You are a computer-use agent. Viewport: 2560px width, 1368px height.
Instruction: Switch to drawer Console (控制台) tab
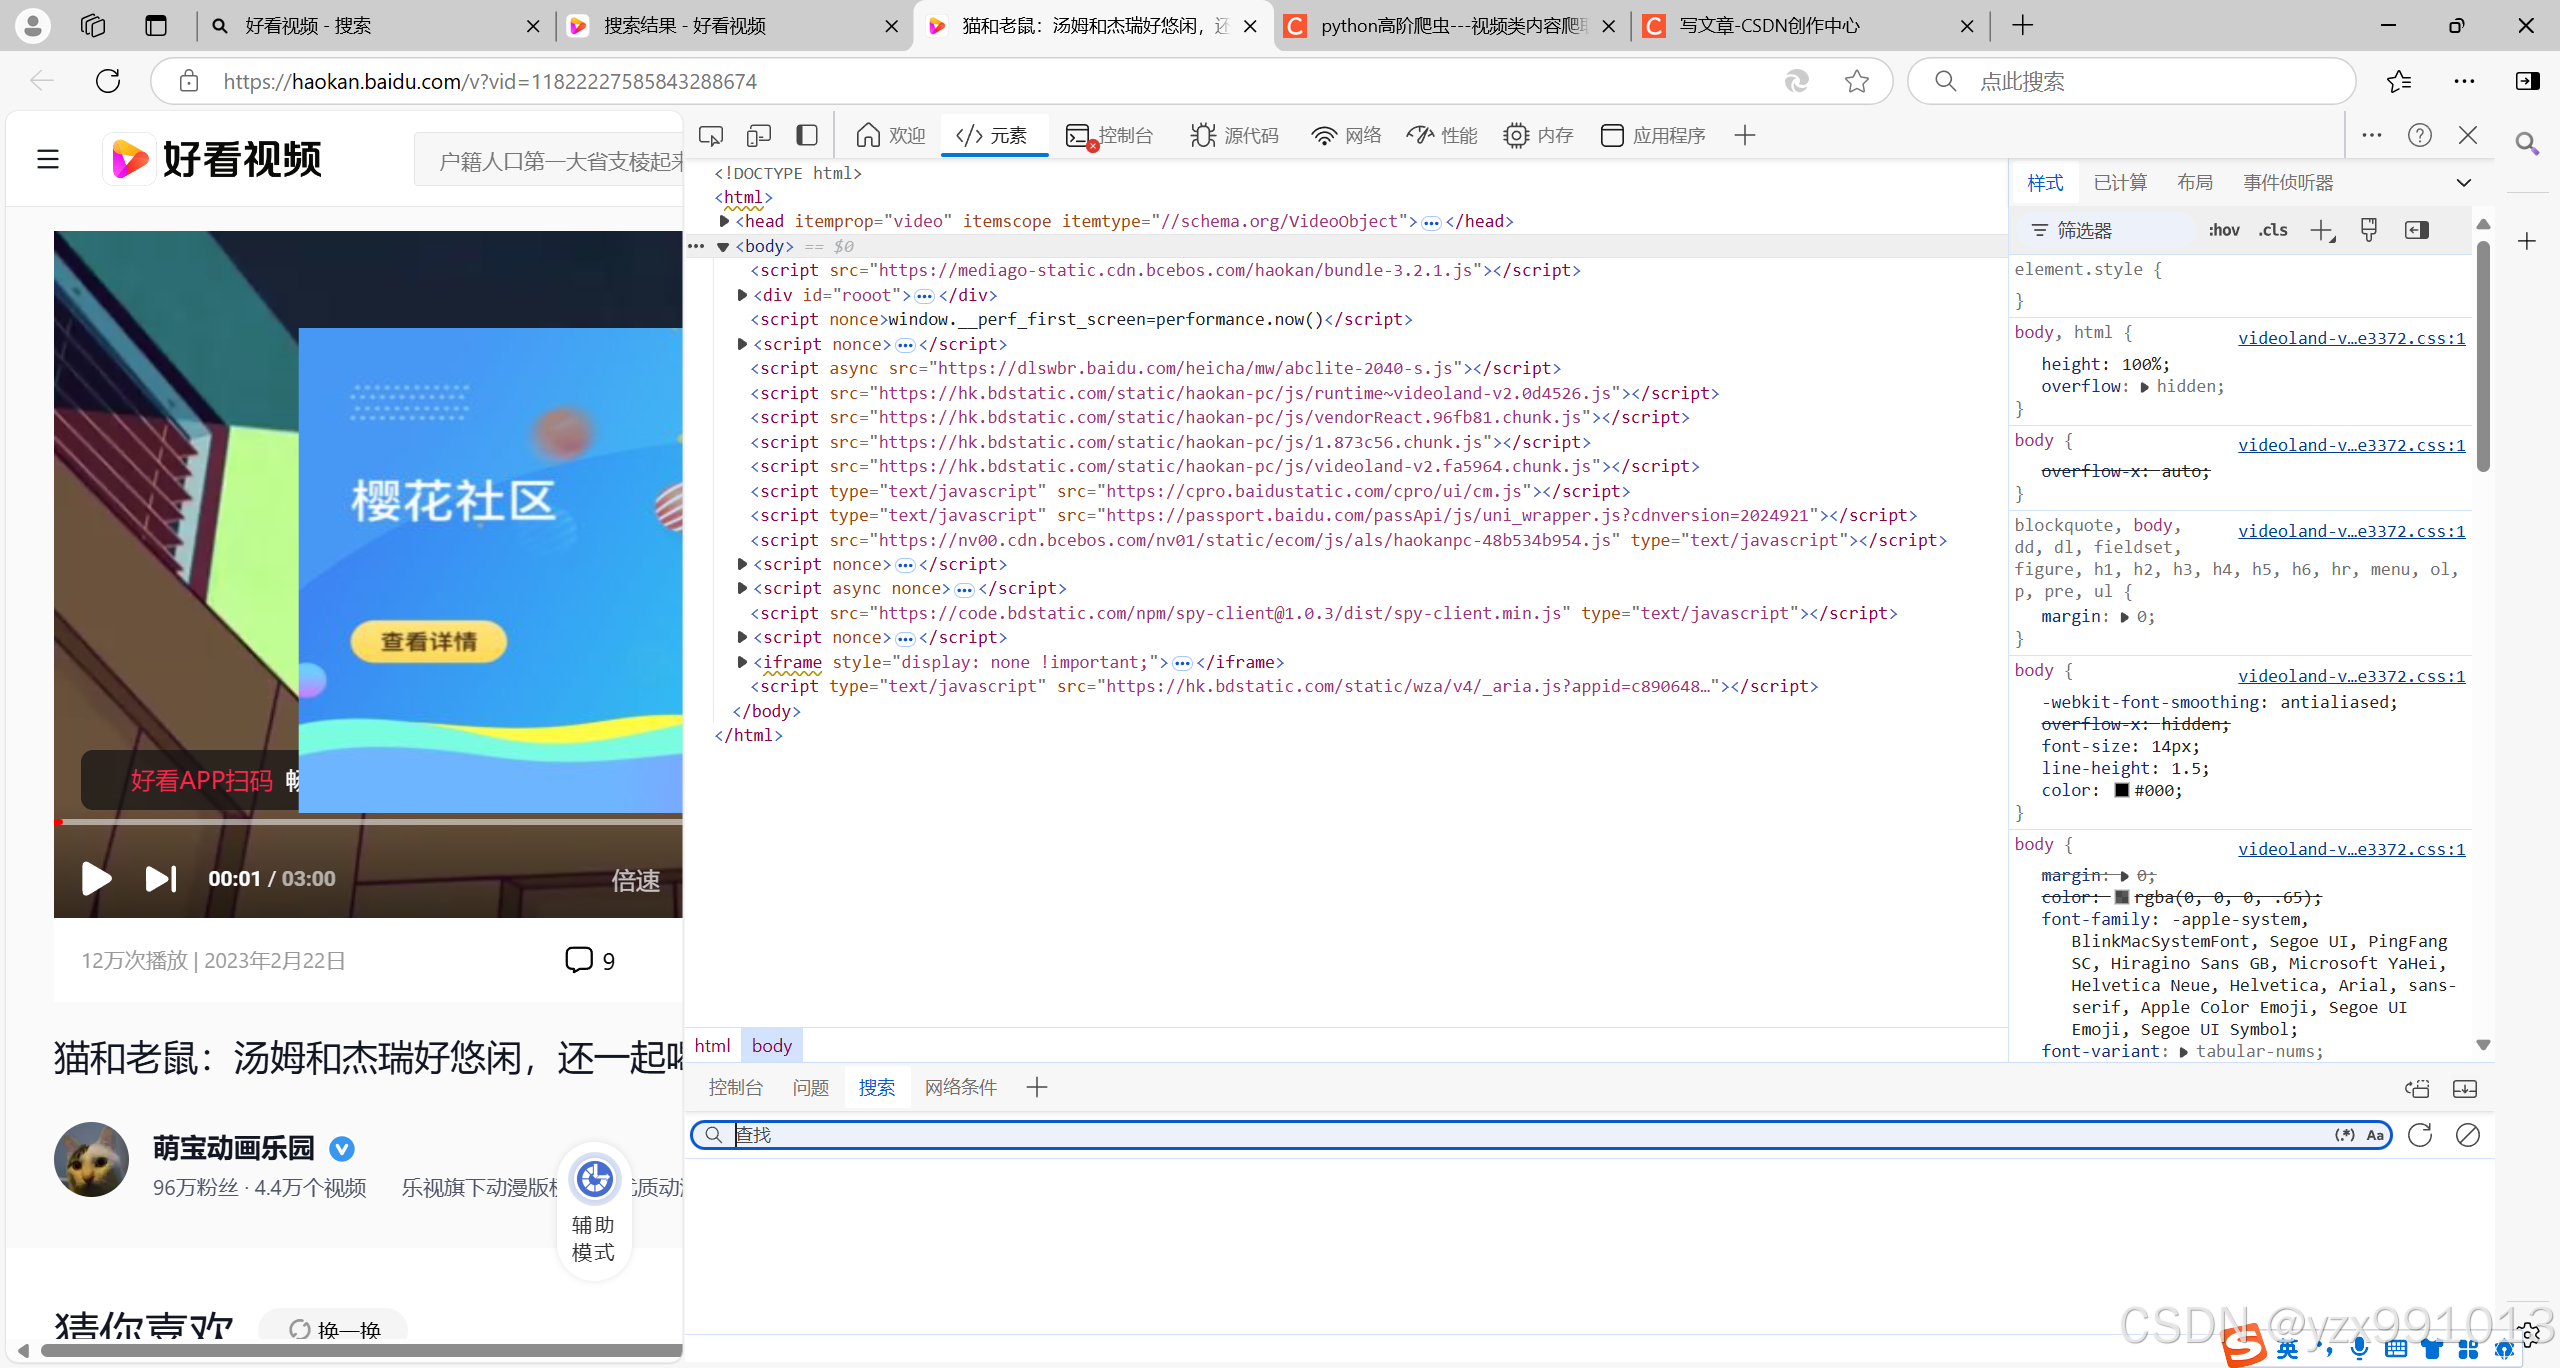736,1087
